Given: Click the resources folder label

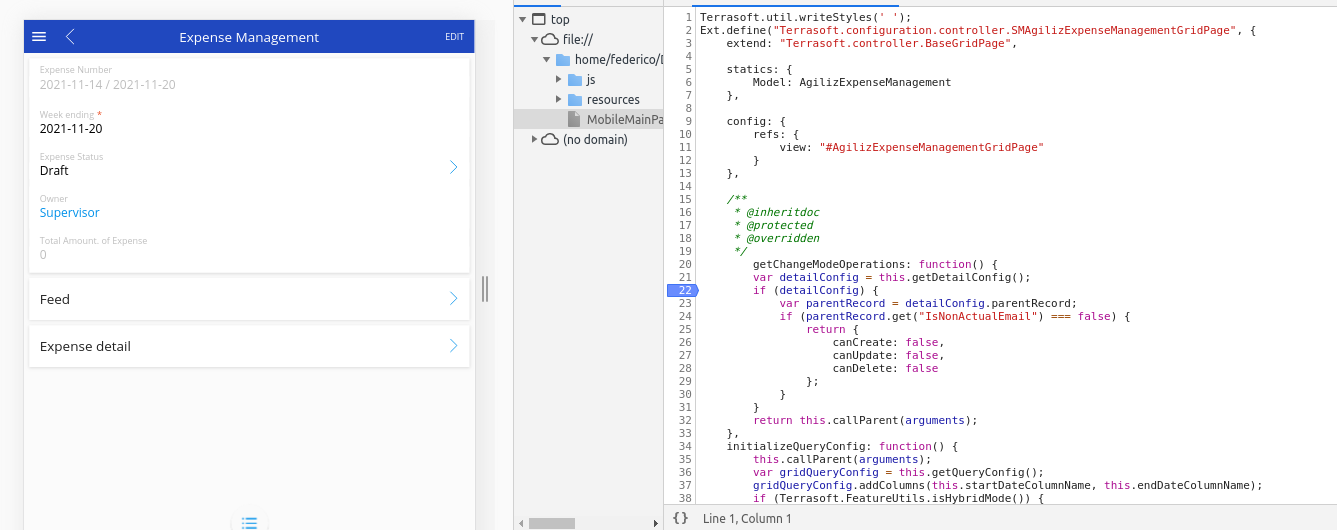Looking at the screenshot, I should tap(613, 99).
